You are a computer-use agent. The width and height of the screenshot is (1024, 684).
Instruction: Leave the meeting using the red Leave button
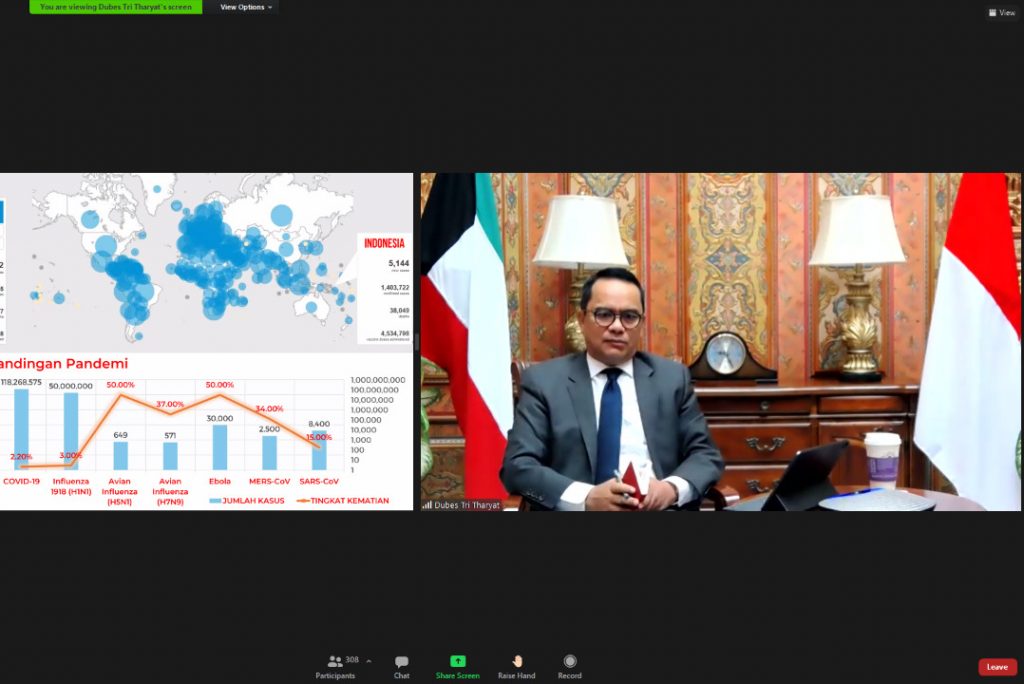pos(996,667)
